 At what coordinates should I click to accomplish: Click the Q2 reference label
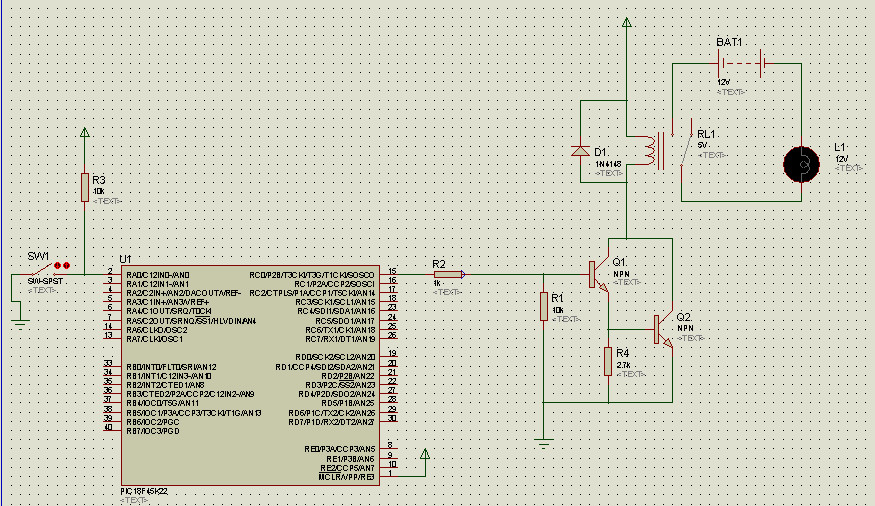[684, 317]
